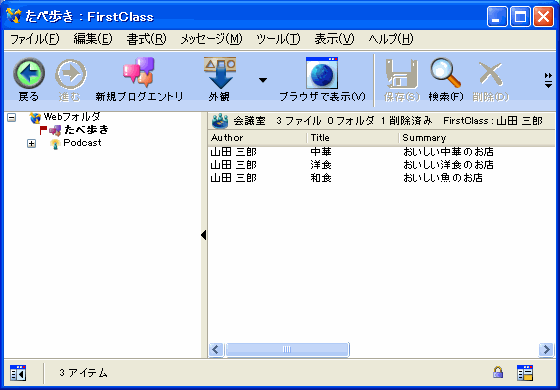Image resolution: width=560 pixels, height=390 pixels.
Task: Click the horizontal scrollbar thumb
Action: click(x=287, y=349)
